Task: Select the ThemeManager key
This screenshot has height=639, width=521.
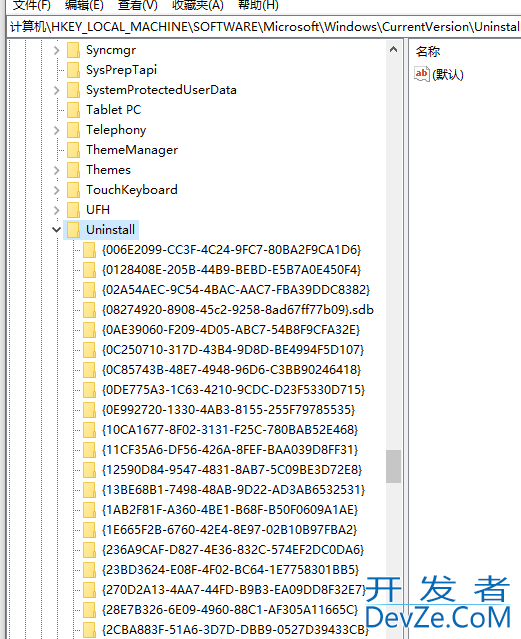Action: pyautogui.click(x=132, y=150)
